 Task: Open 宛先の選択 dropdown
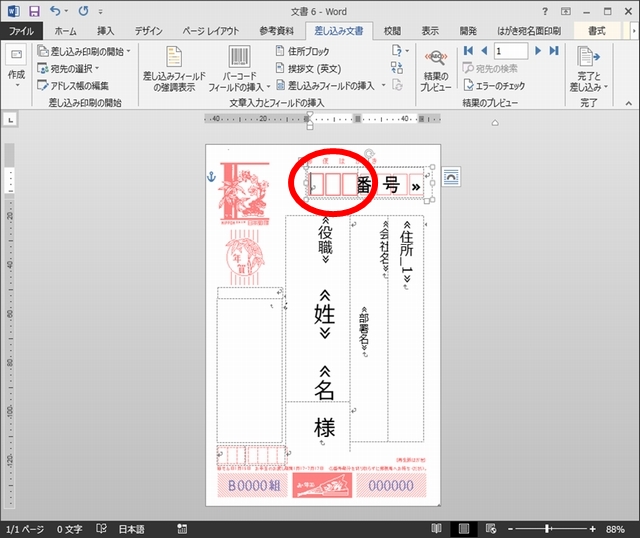(x=68, y=69)
